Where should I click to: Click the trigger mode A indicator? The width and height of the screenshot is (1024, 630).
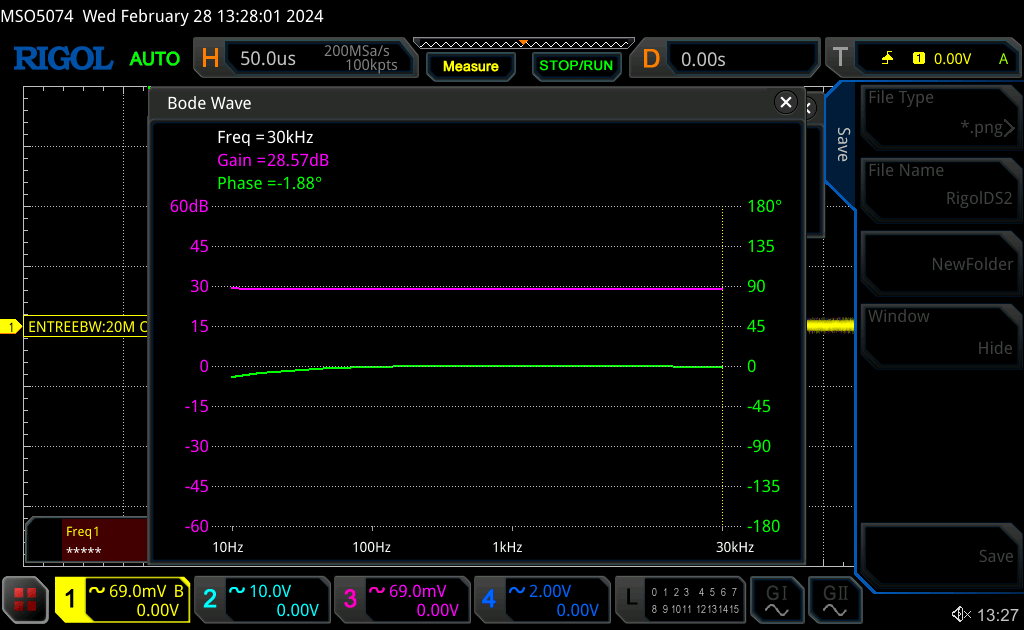(x=1004, y=59)
